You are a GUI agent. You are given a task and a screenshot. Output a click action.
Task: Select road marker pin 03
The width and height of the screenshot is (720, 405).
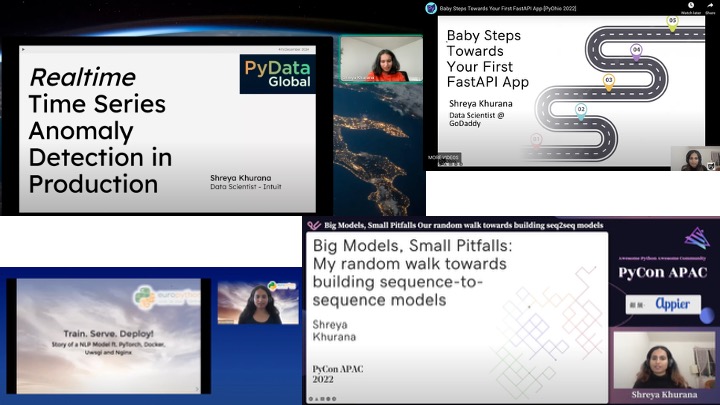(x=608, y=81)
